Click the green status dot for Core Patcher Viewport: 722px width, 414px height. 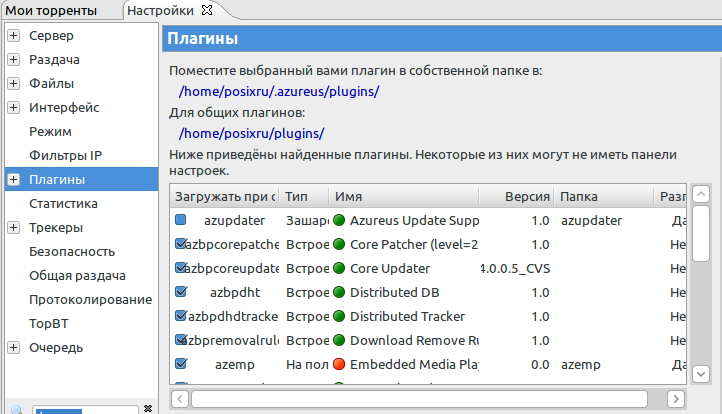pyautogui.click(x=339, y=245)
